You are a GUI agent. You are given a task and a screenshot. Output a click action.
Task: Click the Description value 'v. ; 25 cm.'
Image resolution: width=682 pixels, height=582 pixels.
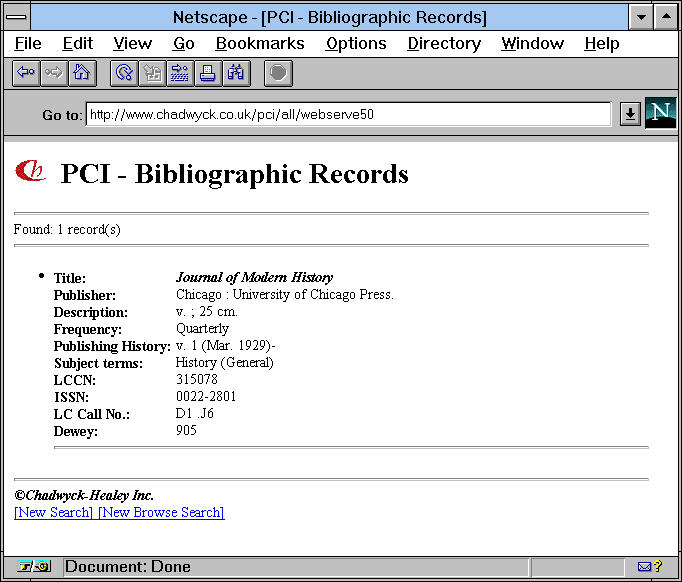[x=207, y=311]
